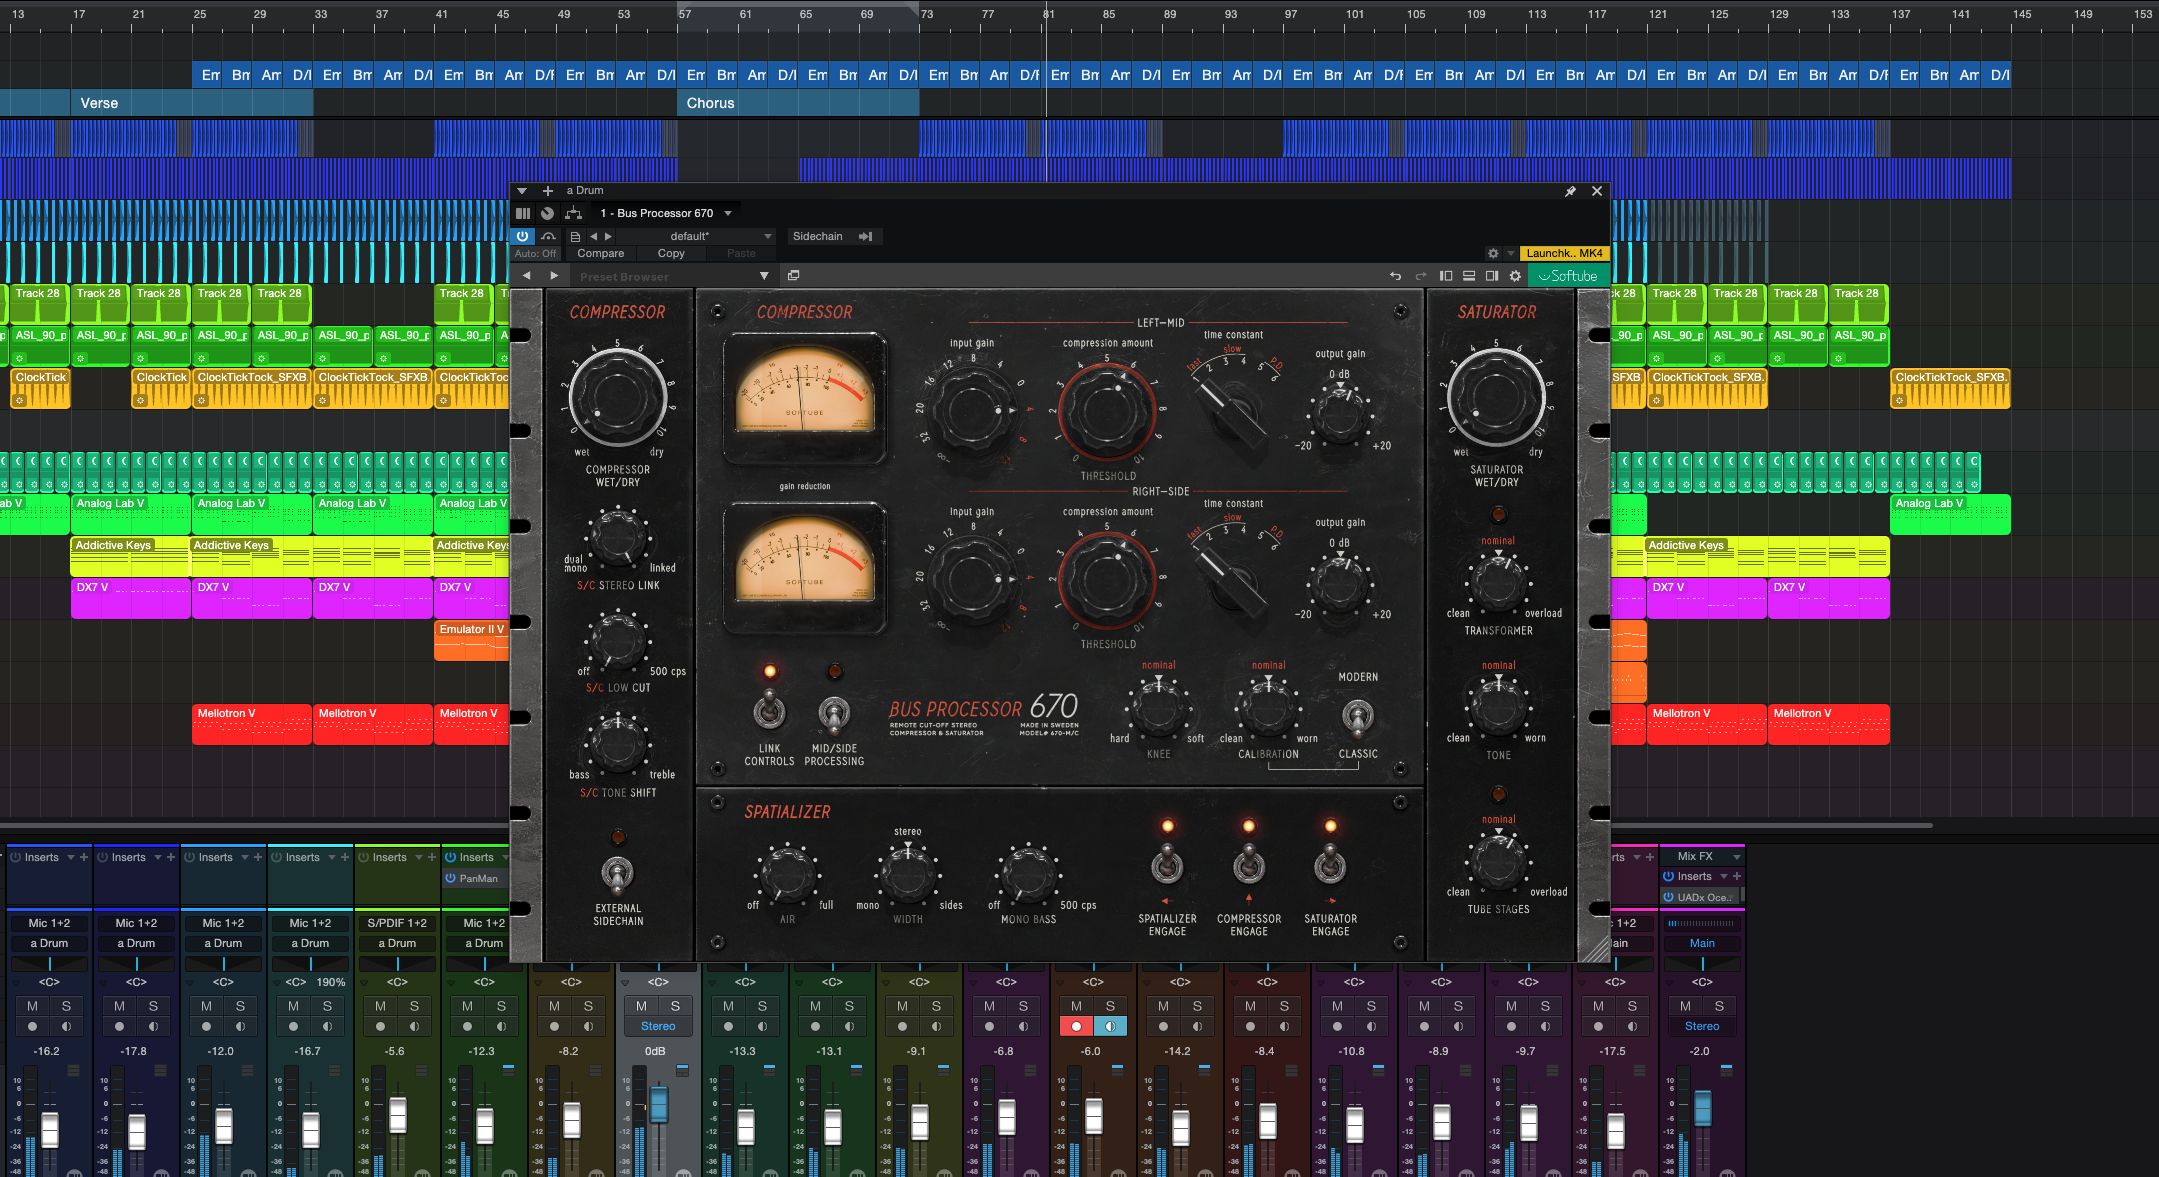Go to previous preset in Preset Browser
Viewport: 2159px width, 1177px height.
click(526, 276)
